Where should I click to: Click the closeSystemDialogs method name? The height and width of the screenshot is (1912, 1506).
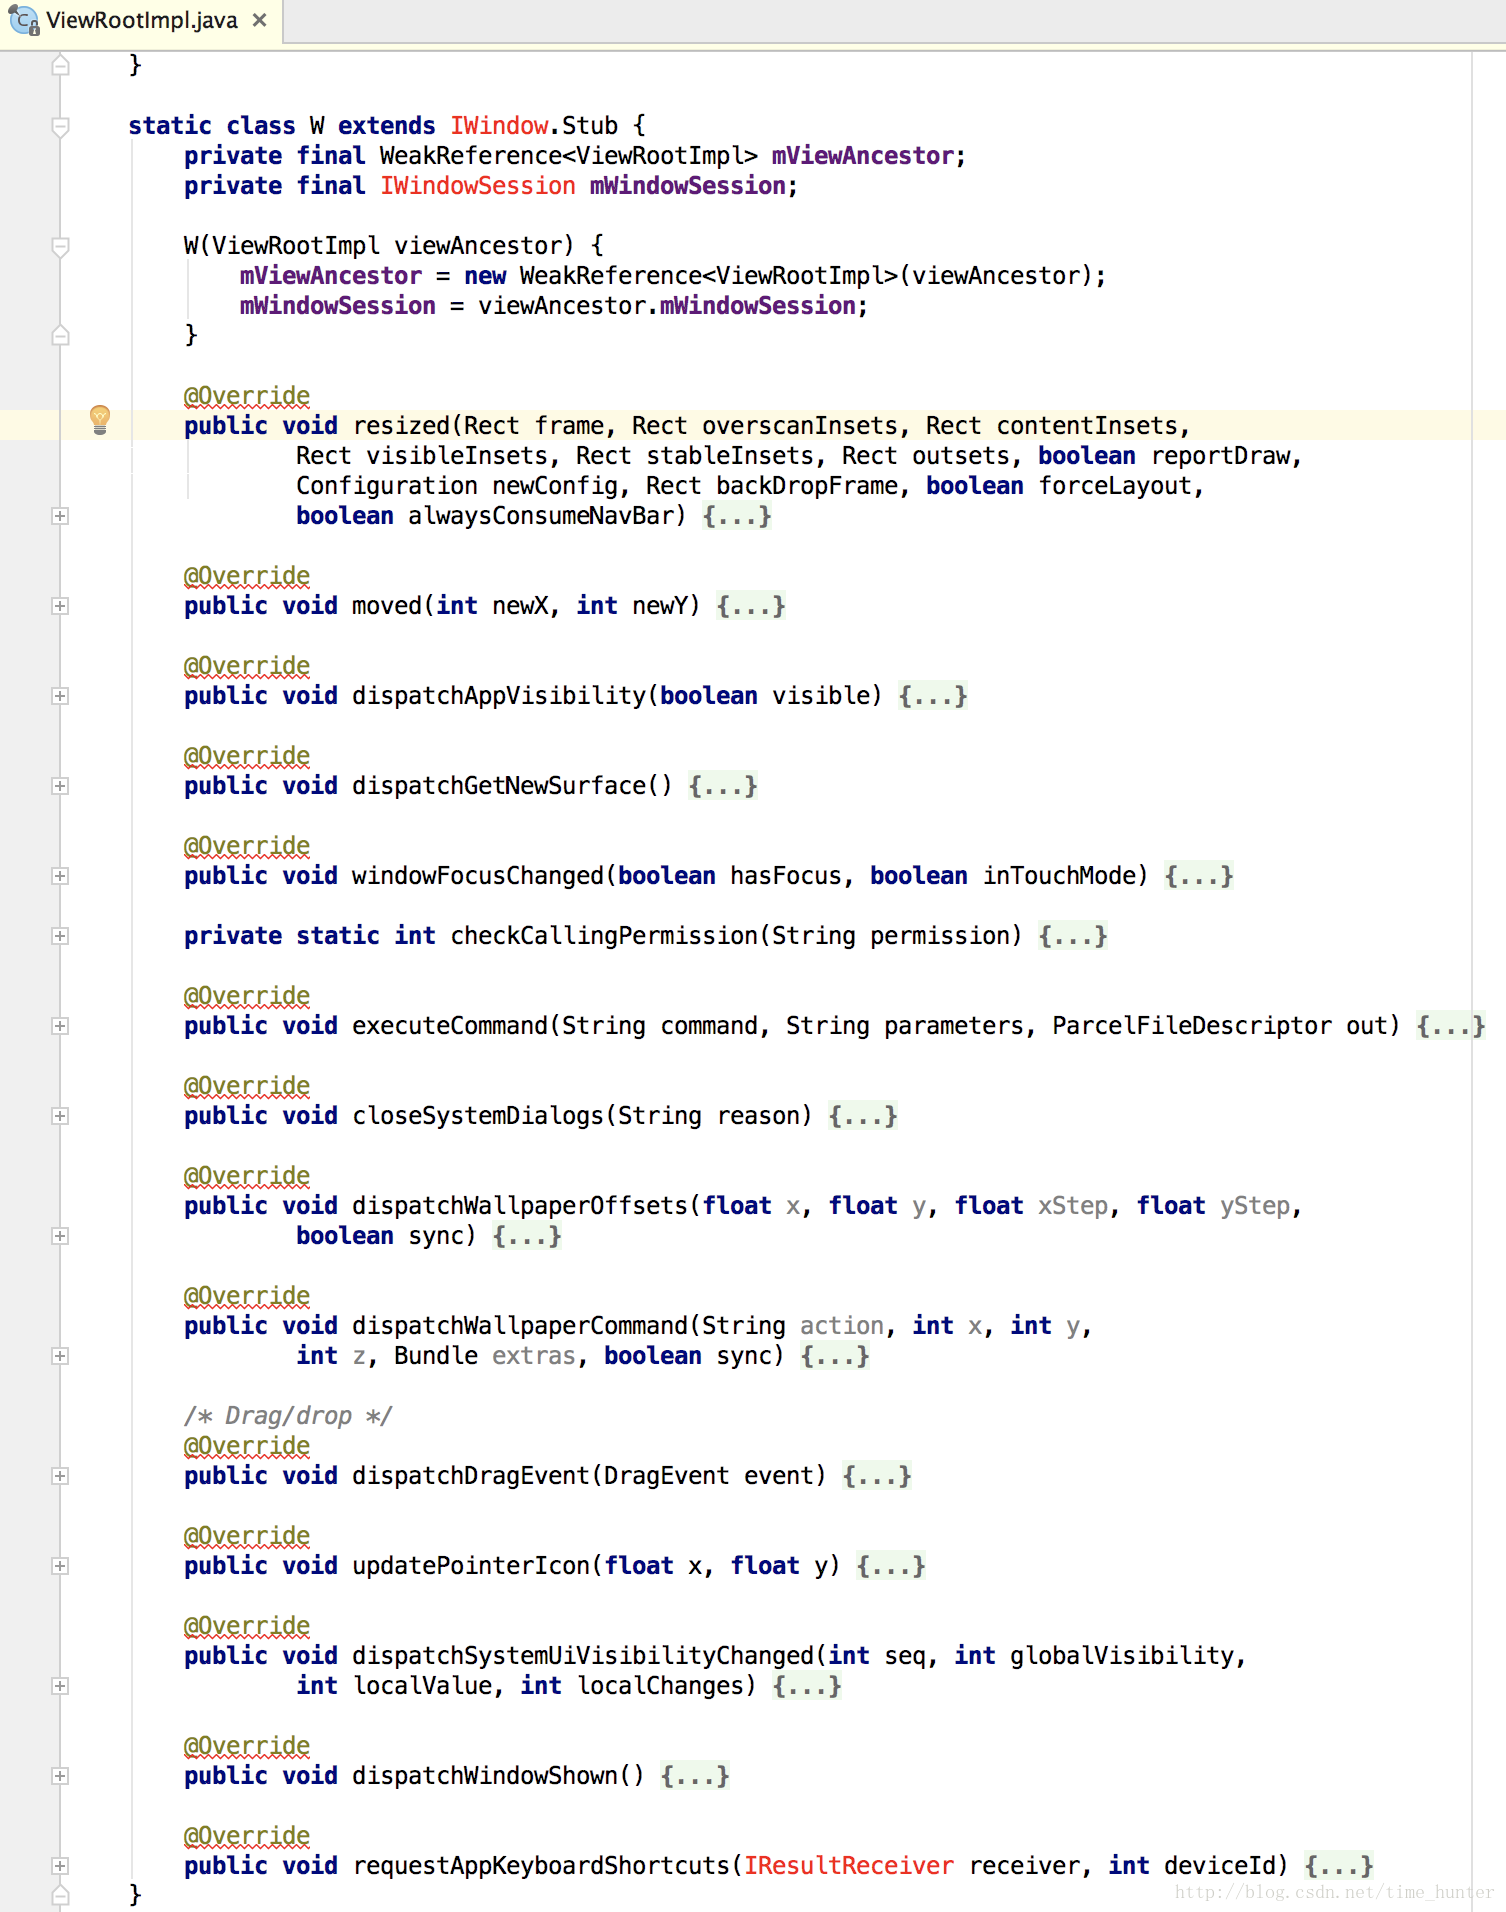click(x=478, y=1116)
